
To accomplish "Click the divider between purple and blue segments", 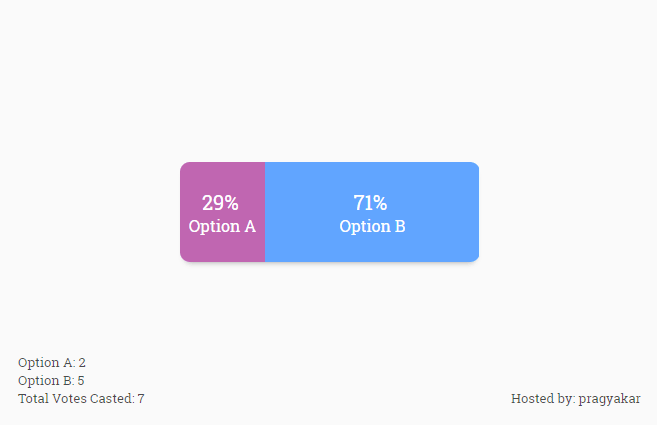I will coord(265,212).
